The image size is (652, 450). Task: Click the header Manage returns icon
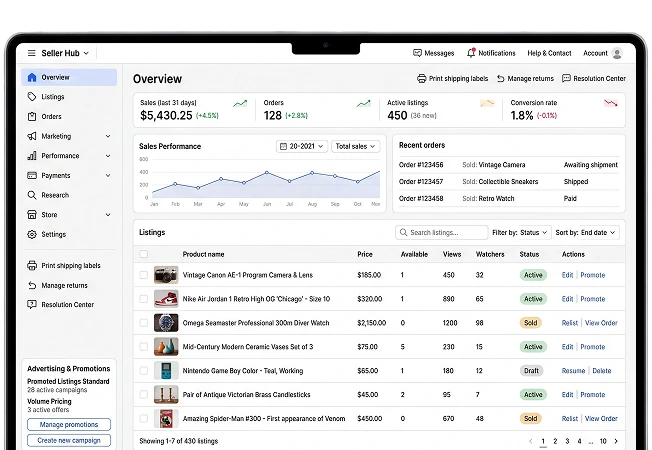(x=501, y=79)
